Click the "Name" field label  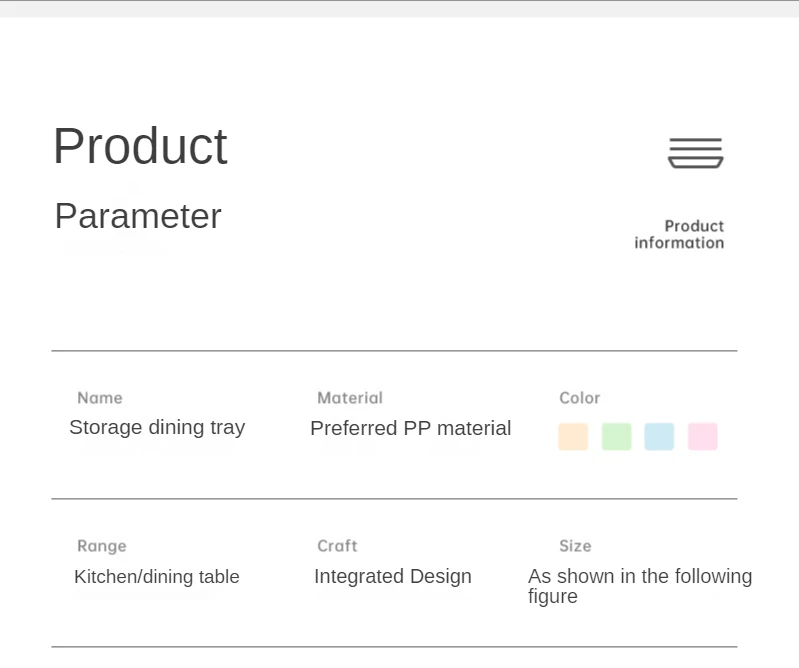pos(100,398)
